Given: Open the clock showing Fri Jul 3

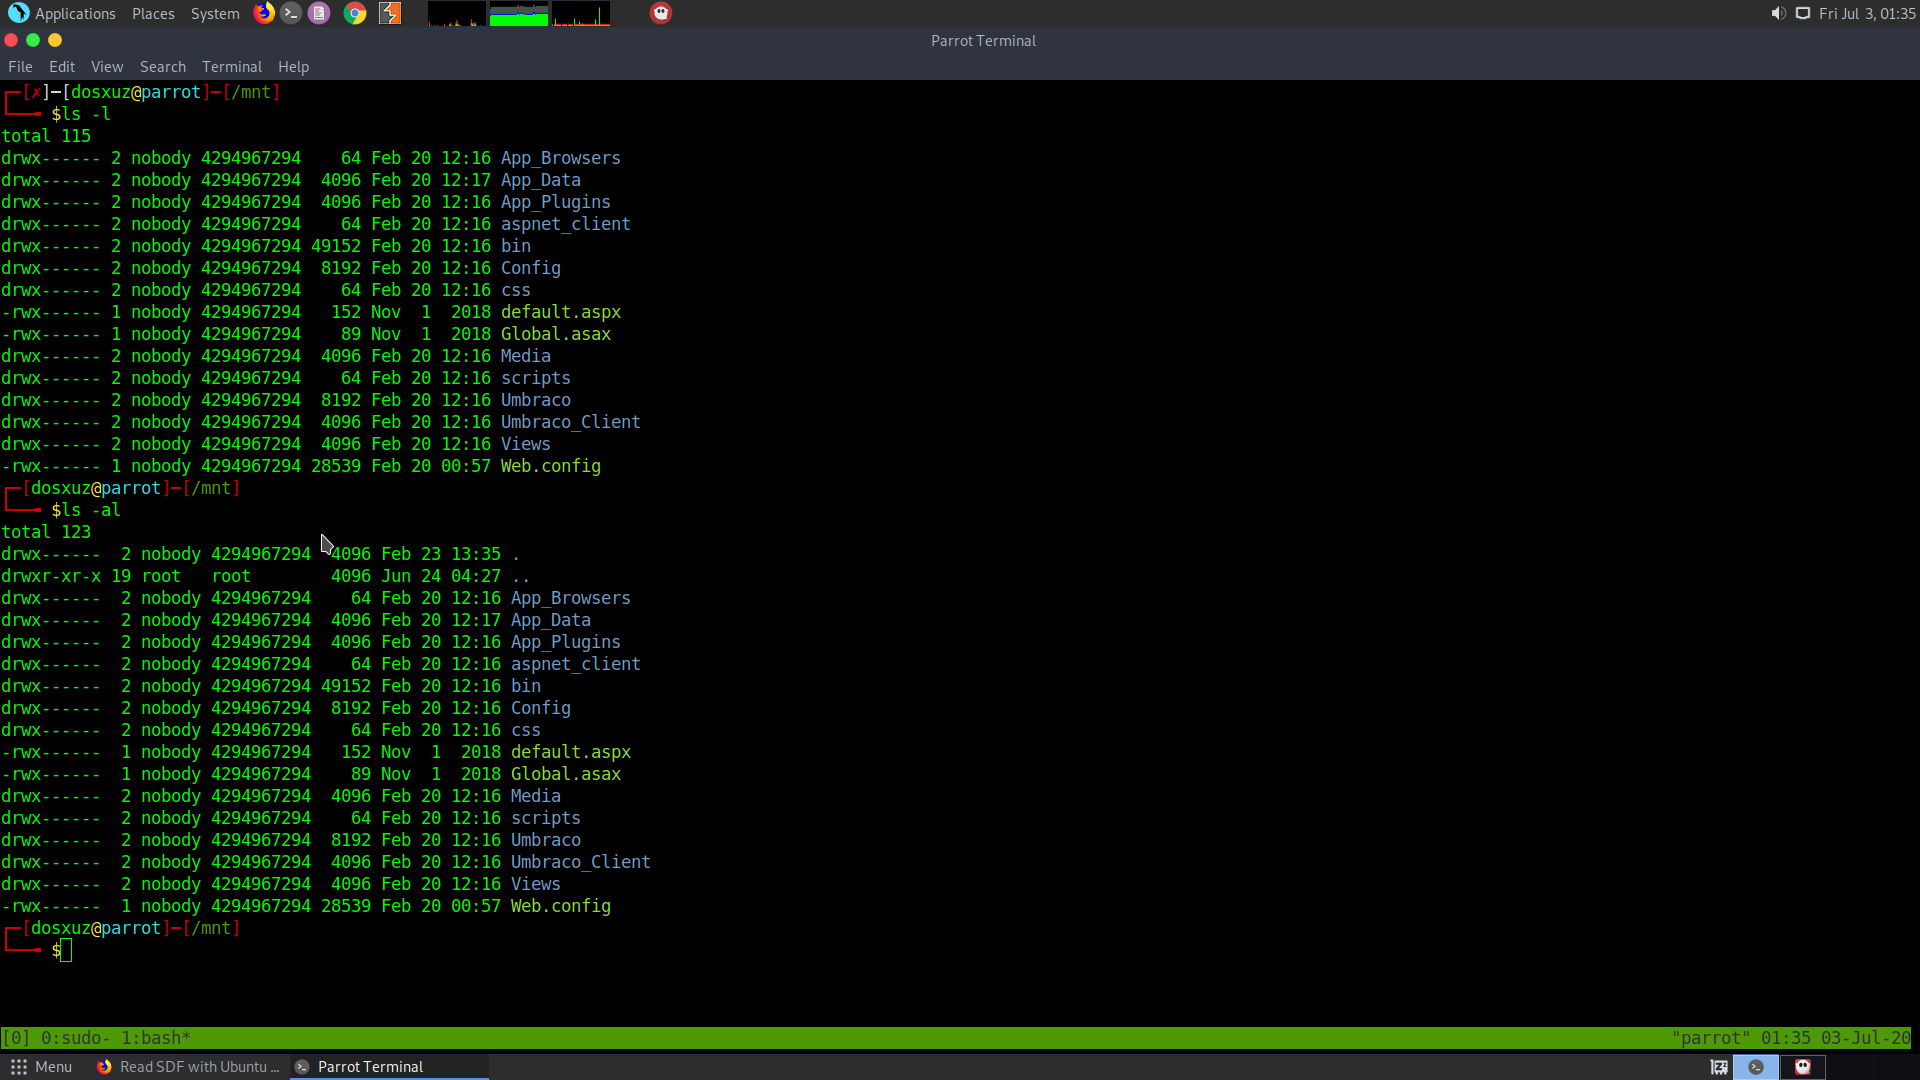Looking at the screenshot, I should pyautogui.click(x=1866, y=13).
